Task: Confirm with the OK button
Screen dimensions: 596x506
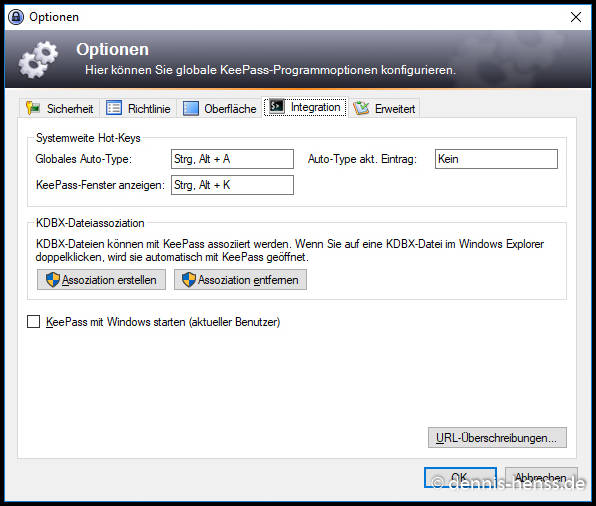Action: click(460, 478)
